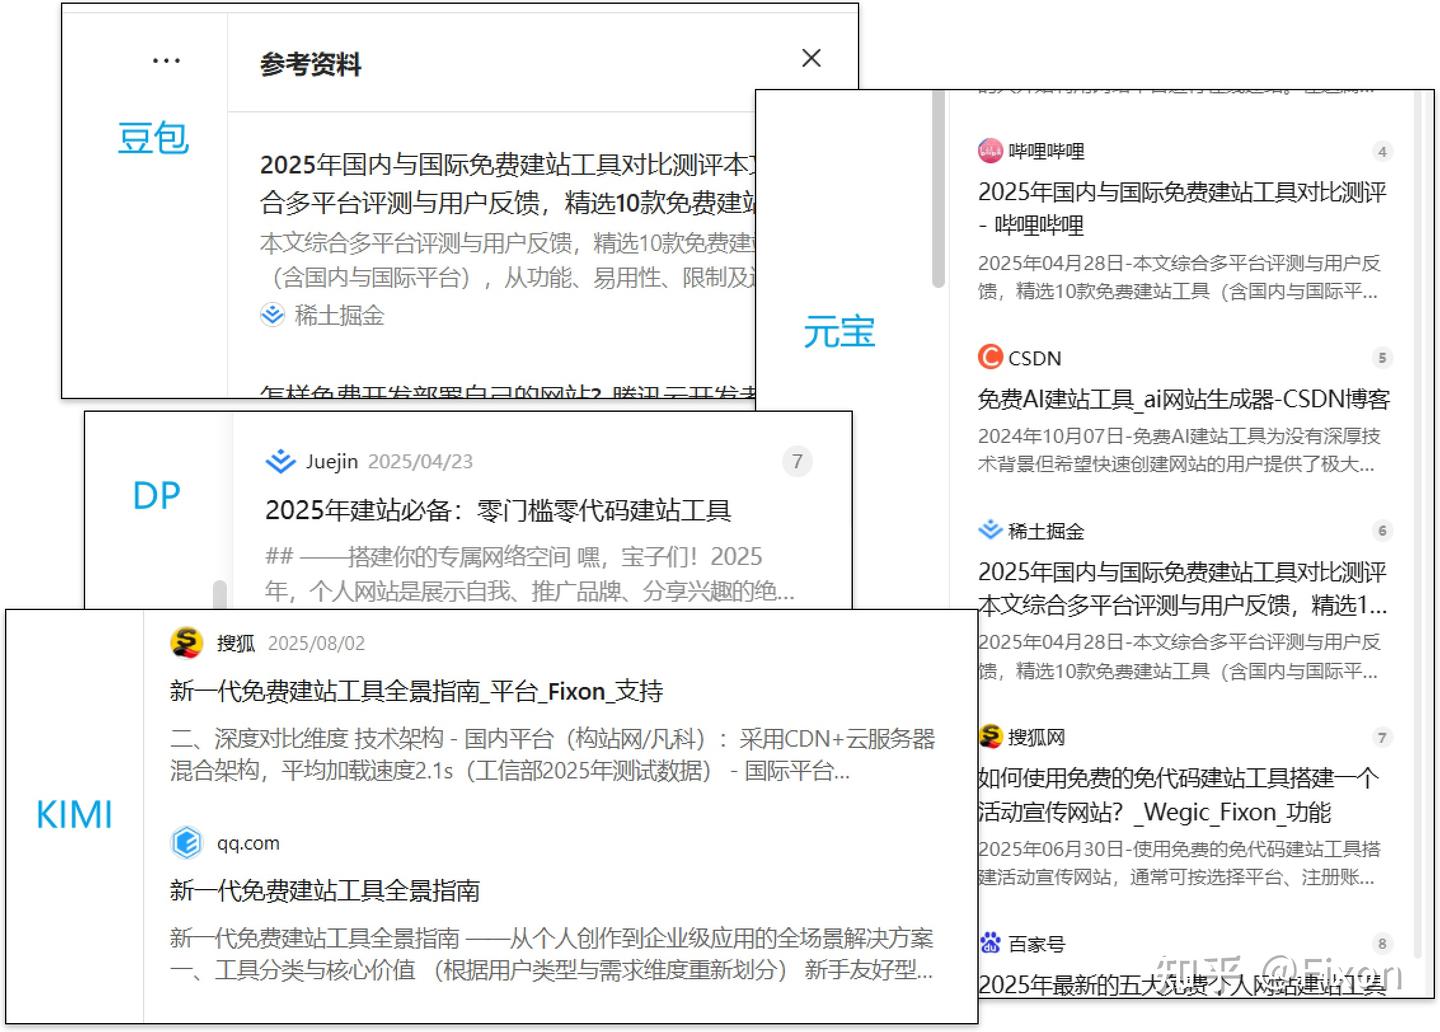Open 元宝 result 如何使用免费的免代码建站工具搭建一个活动宣传网站

[x=1178, y=795]
